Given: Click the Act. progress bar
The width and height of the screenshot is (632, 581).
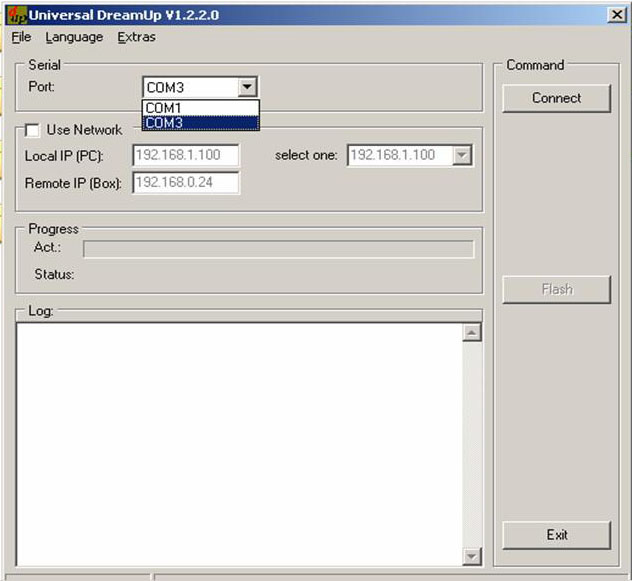Looking at the screenshot, I should pos(279,249).
